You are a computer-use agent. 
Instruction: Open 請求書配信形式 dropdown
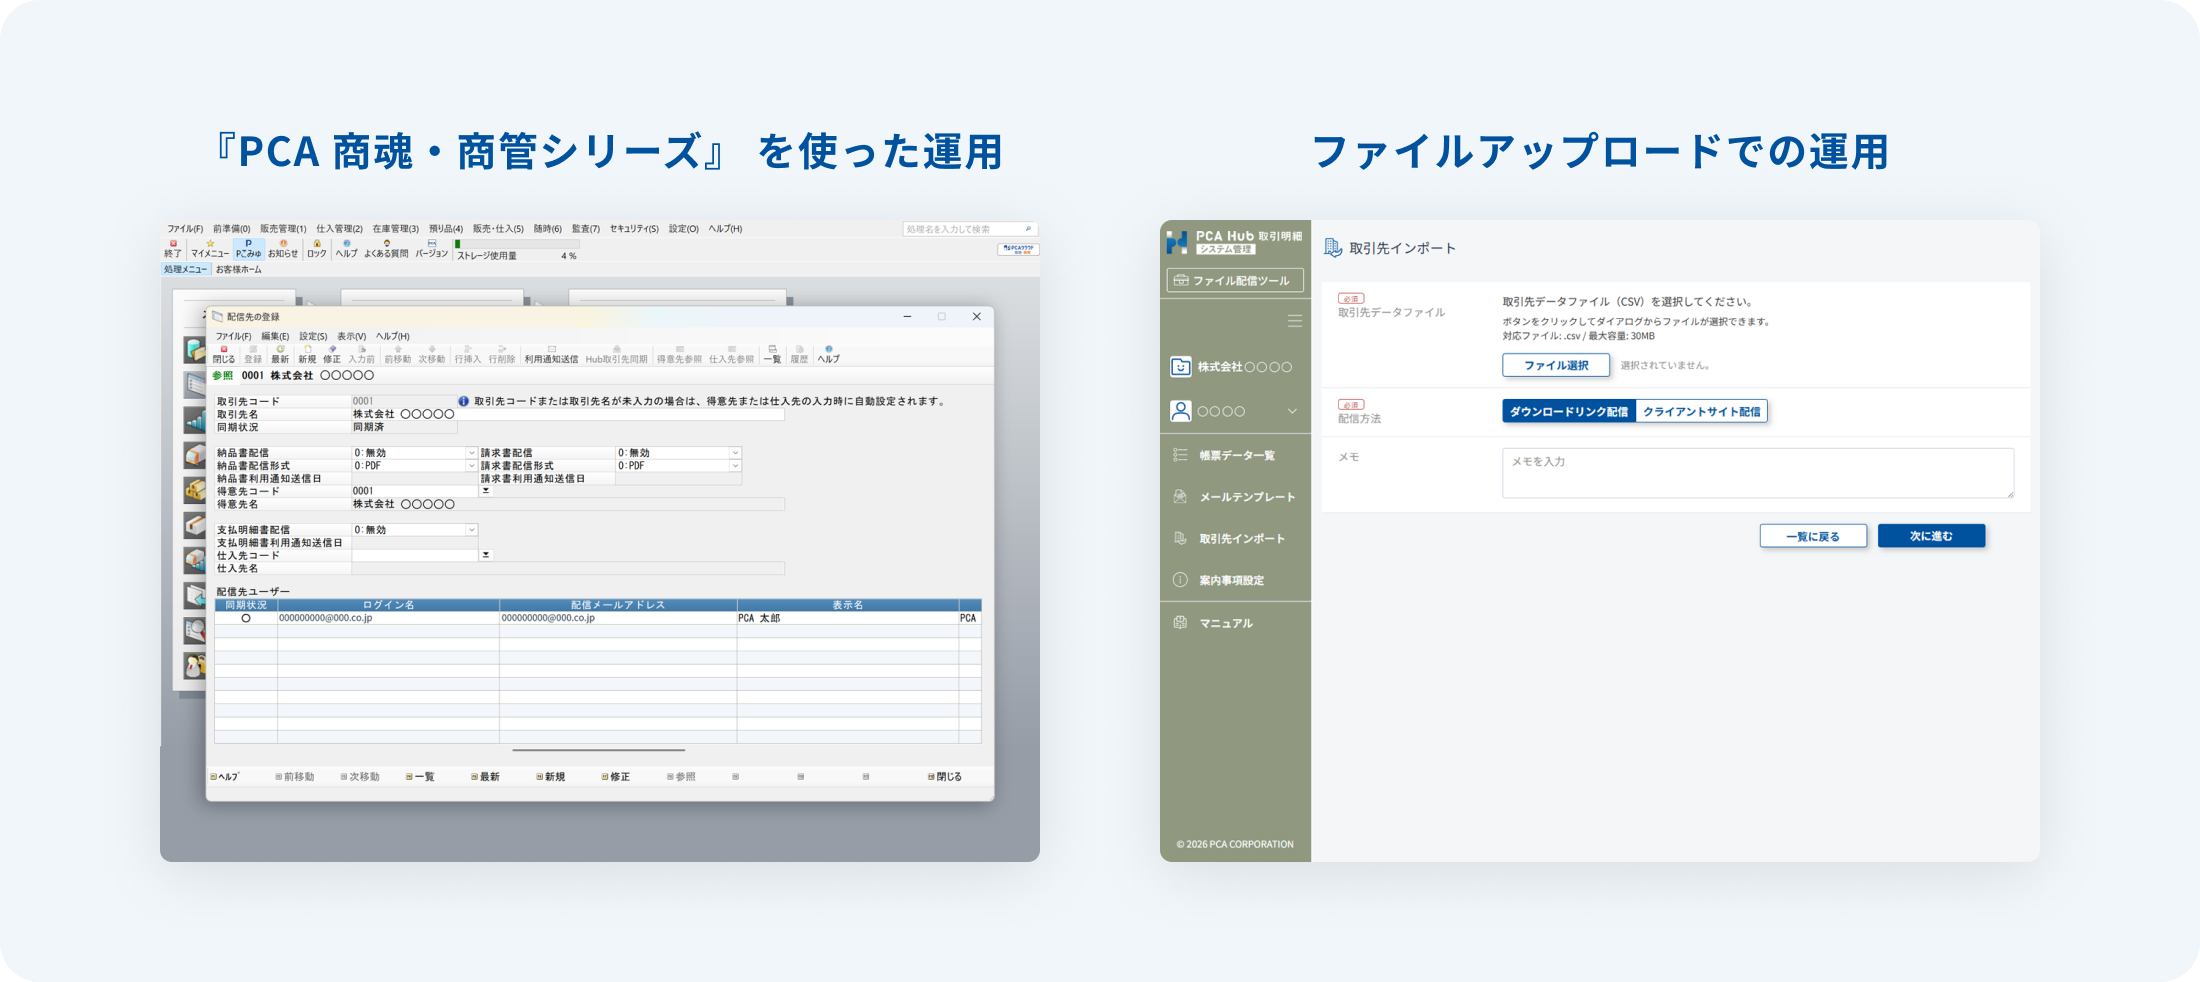735,466
